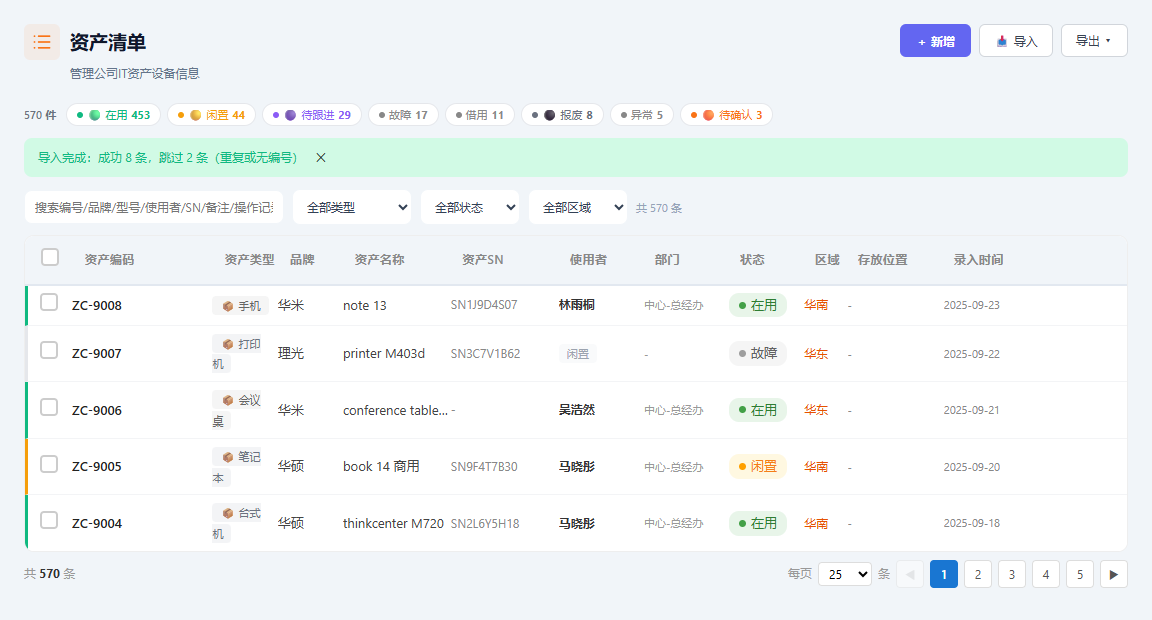Click the package icon in 台式机 type tag
Screen dimensions: 1152x620
pos(228,513)
